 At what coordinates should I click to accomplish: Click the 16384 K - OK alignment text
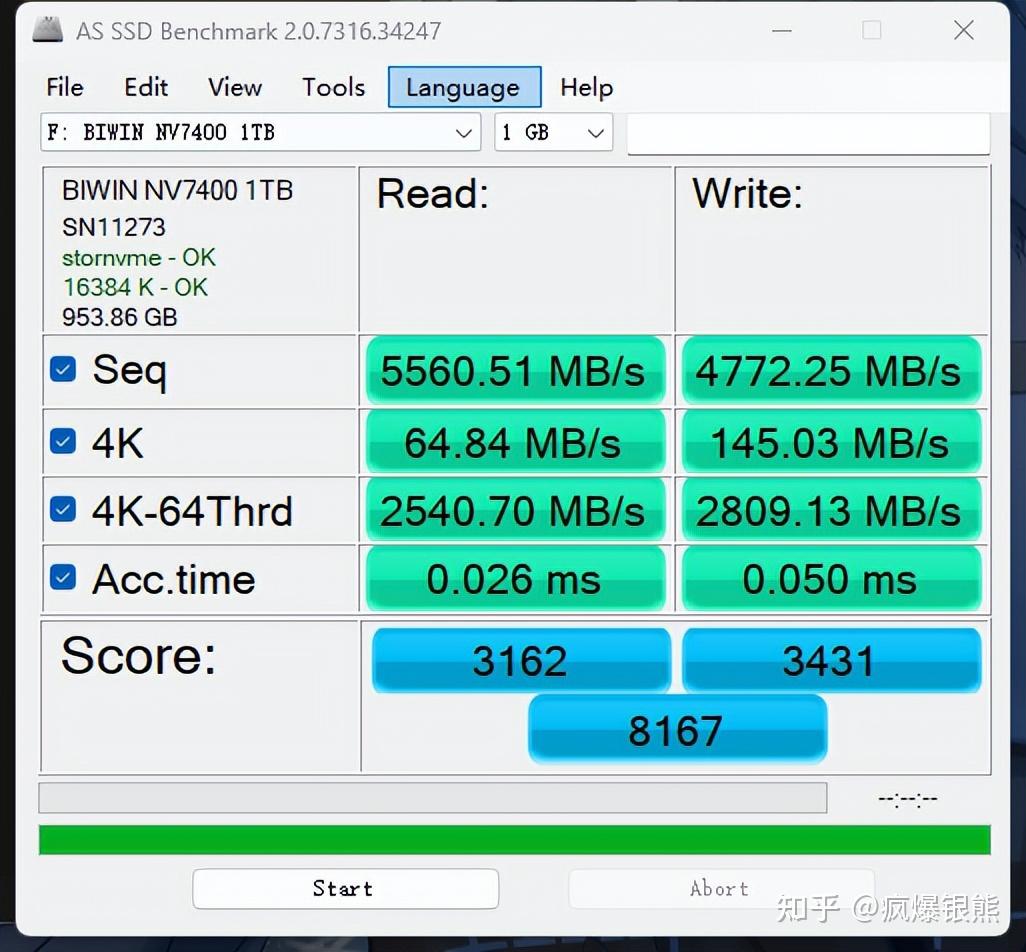135,287
